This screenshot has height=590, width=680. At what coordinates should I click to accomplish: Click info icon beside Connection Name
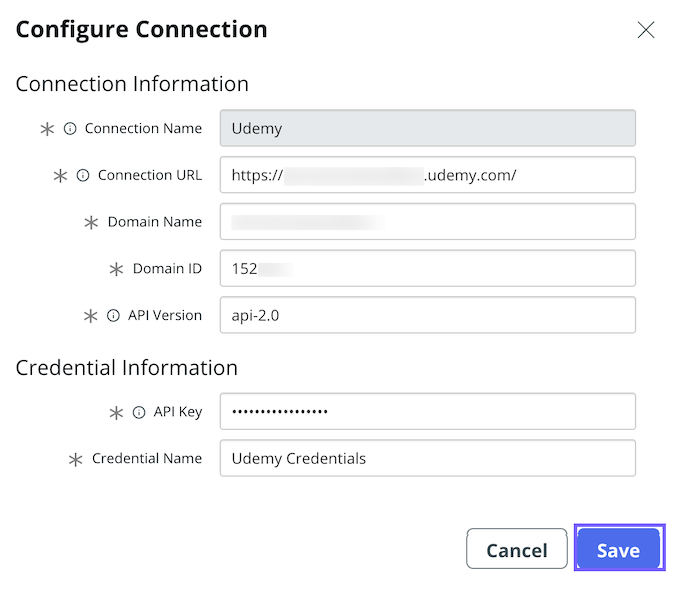pyautogui.click(x=70, y=128)
